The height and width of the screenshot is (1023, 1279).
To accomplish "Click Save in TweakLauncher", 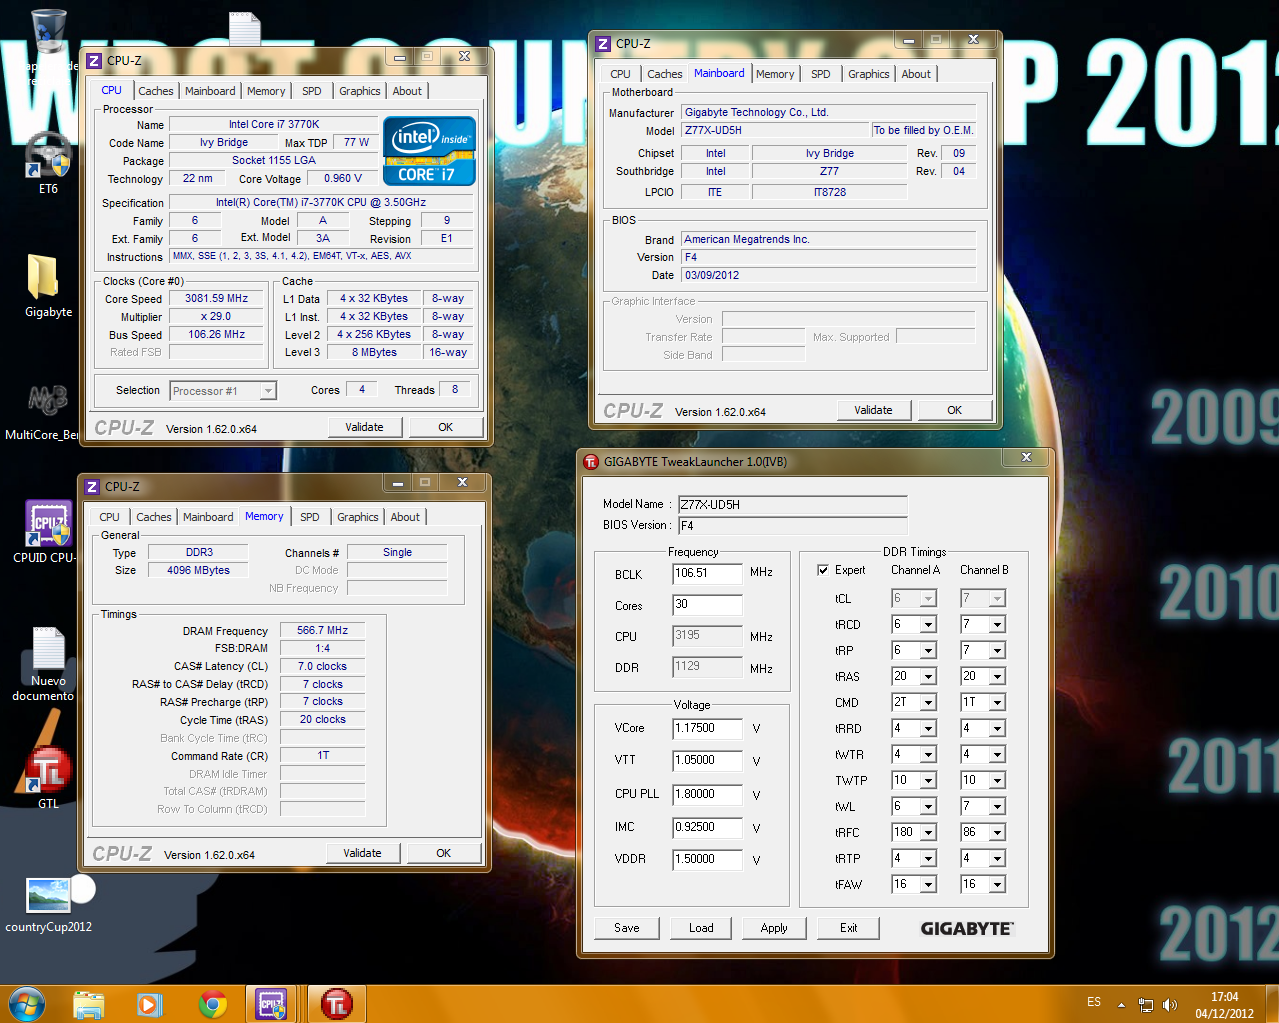I will pos(627,928).
